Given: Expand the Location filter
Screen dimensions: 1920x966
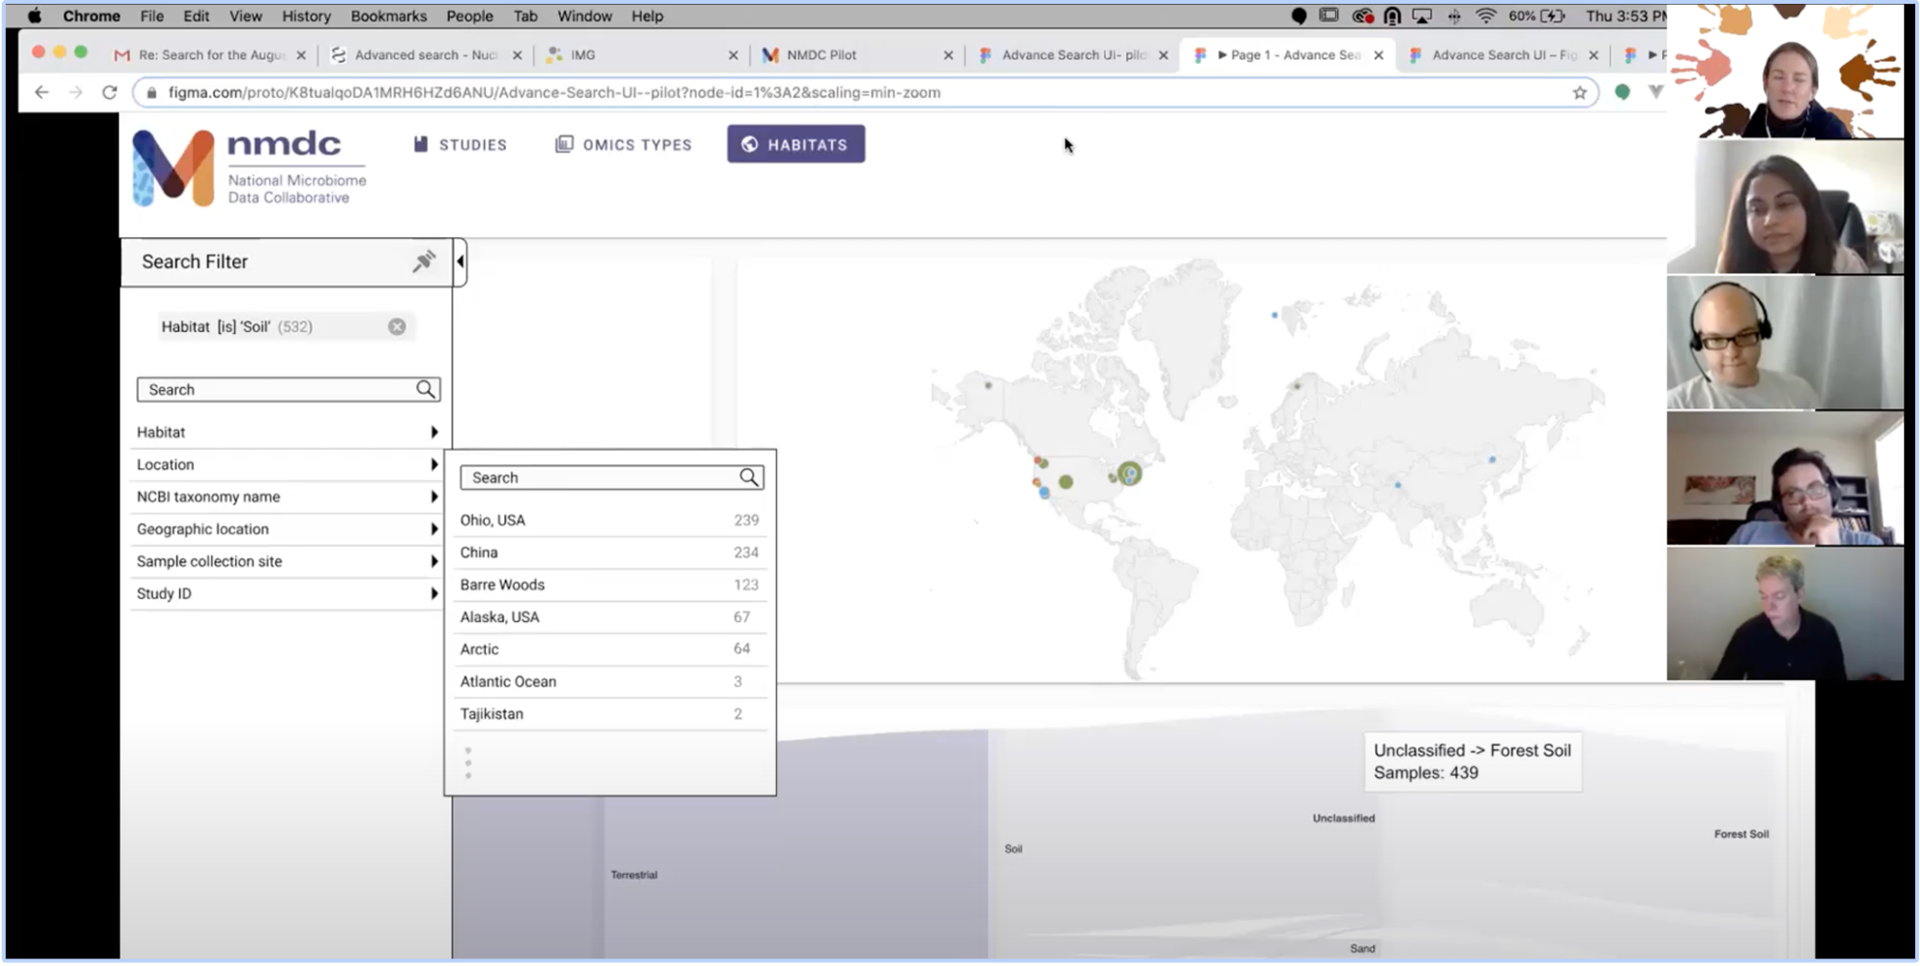Looking at the screenshot, I should [288, 465].
